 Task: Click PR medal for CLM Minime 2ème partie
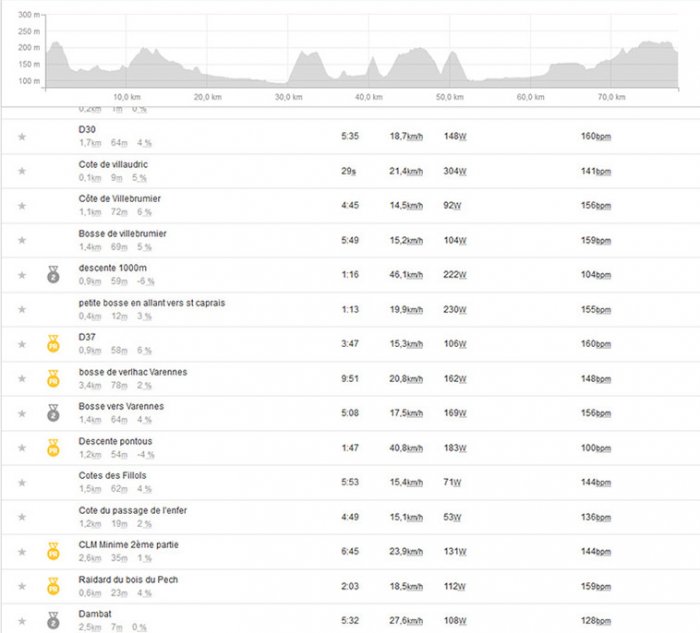(53, 551)
